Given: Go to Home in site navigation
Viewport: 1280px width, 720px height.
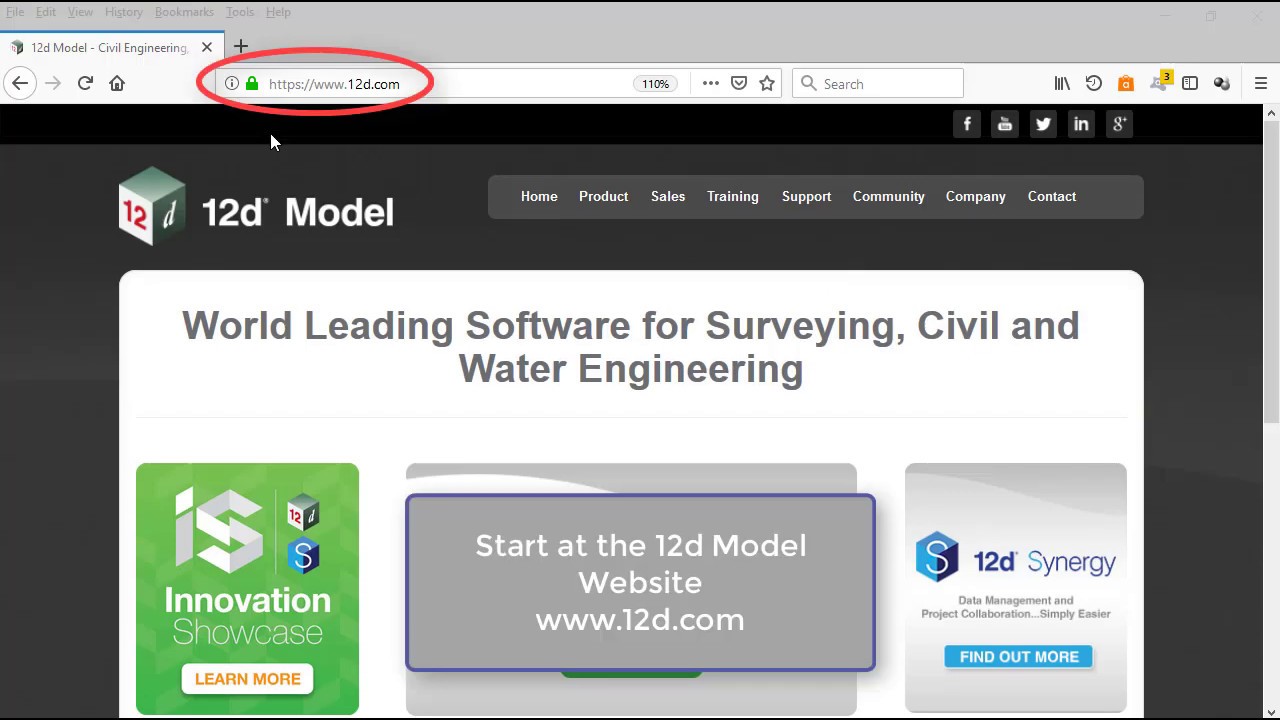Looking at the screenshot, I should [x=539, y=197].
